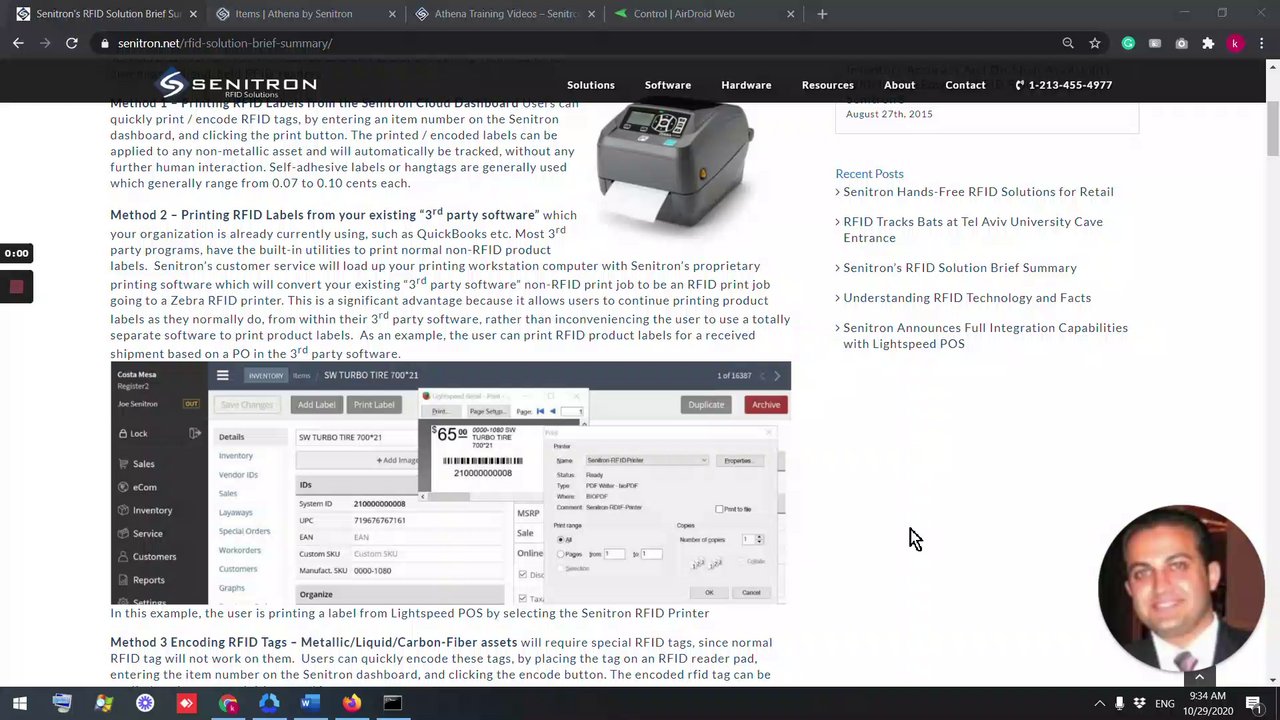Click the ENG language indicator
This screenshot has height=720, width=1280.
[1164, 703]
